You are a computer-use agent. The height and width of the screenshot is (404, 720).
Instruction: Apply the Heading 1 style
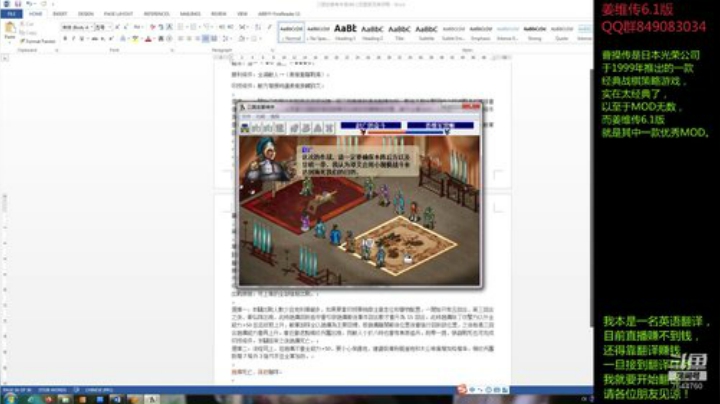(x=345, y=32)
